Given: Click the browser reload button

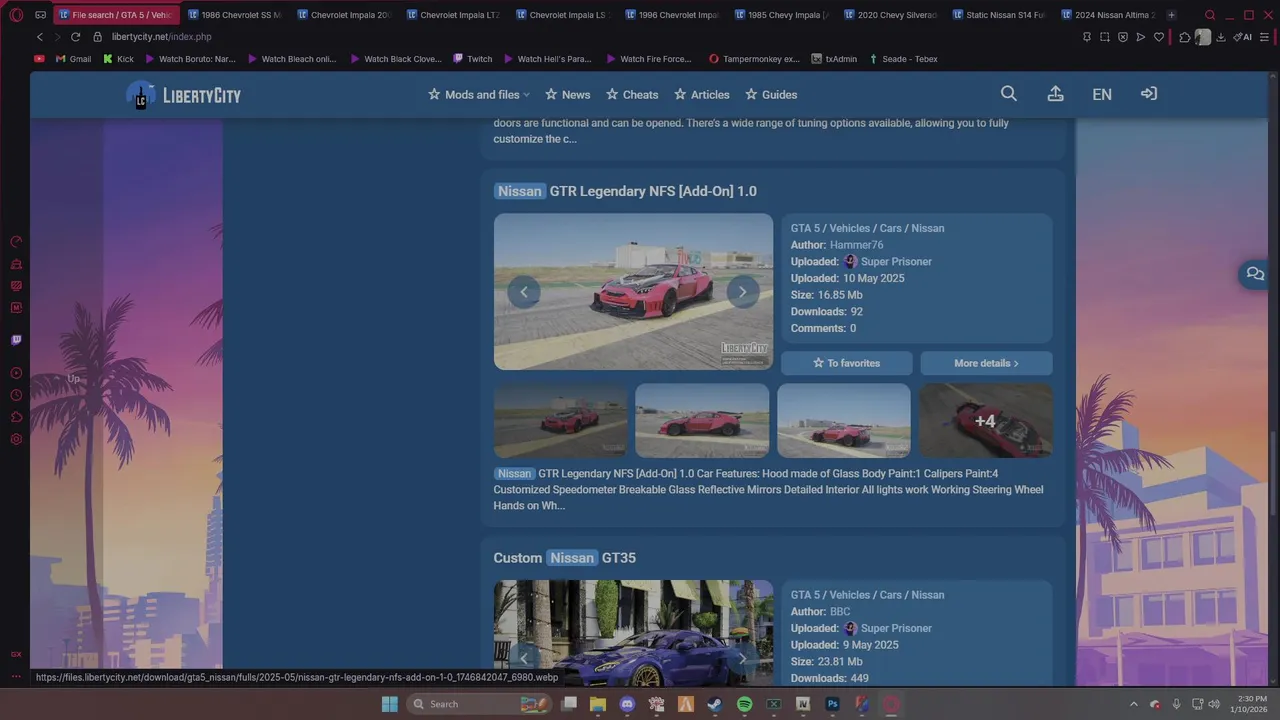Looking at the screenshot, I should pos(75,37).
